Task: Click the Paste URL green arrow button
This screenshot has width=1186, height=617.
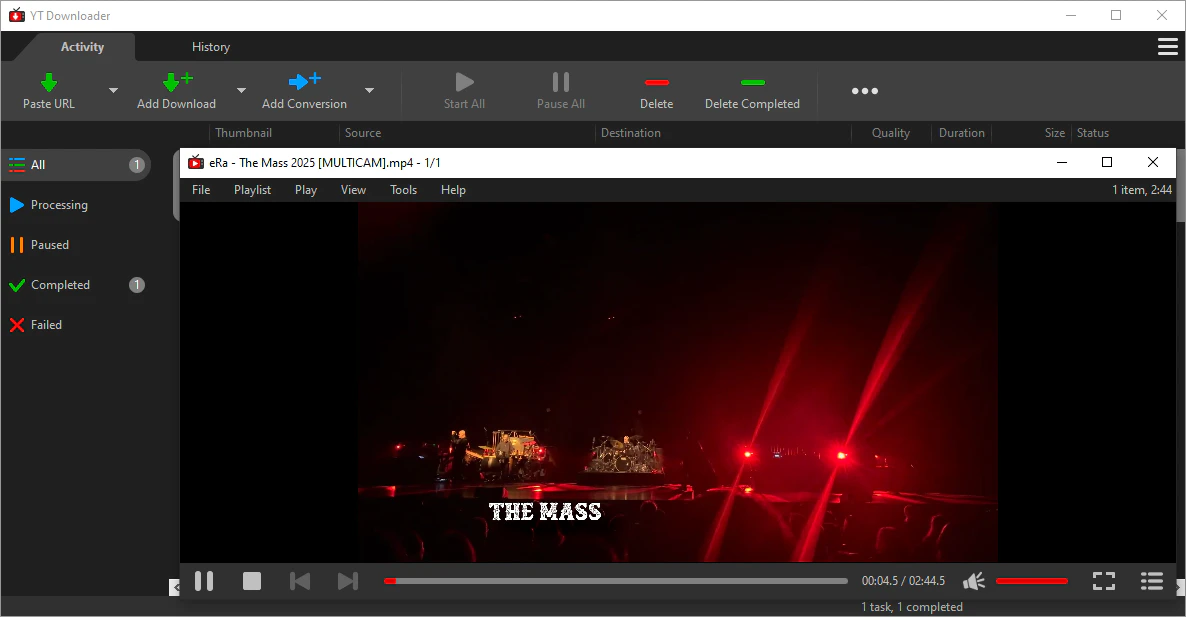Action: point(48,91)
